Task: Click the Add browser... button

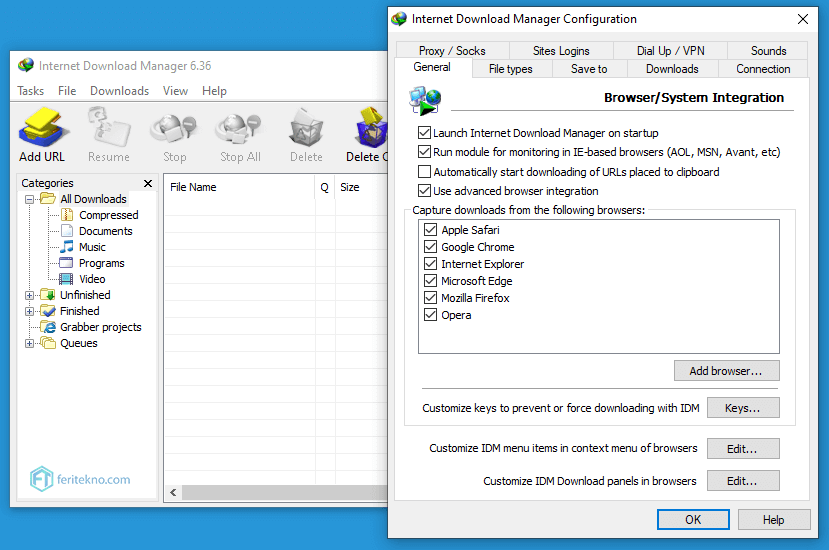Action: click(726, 371)
